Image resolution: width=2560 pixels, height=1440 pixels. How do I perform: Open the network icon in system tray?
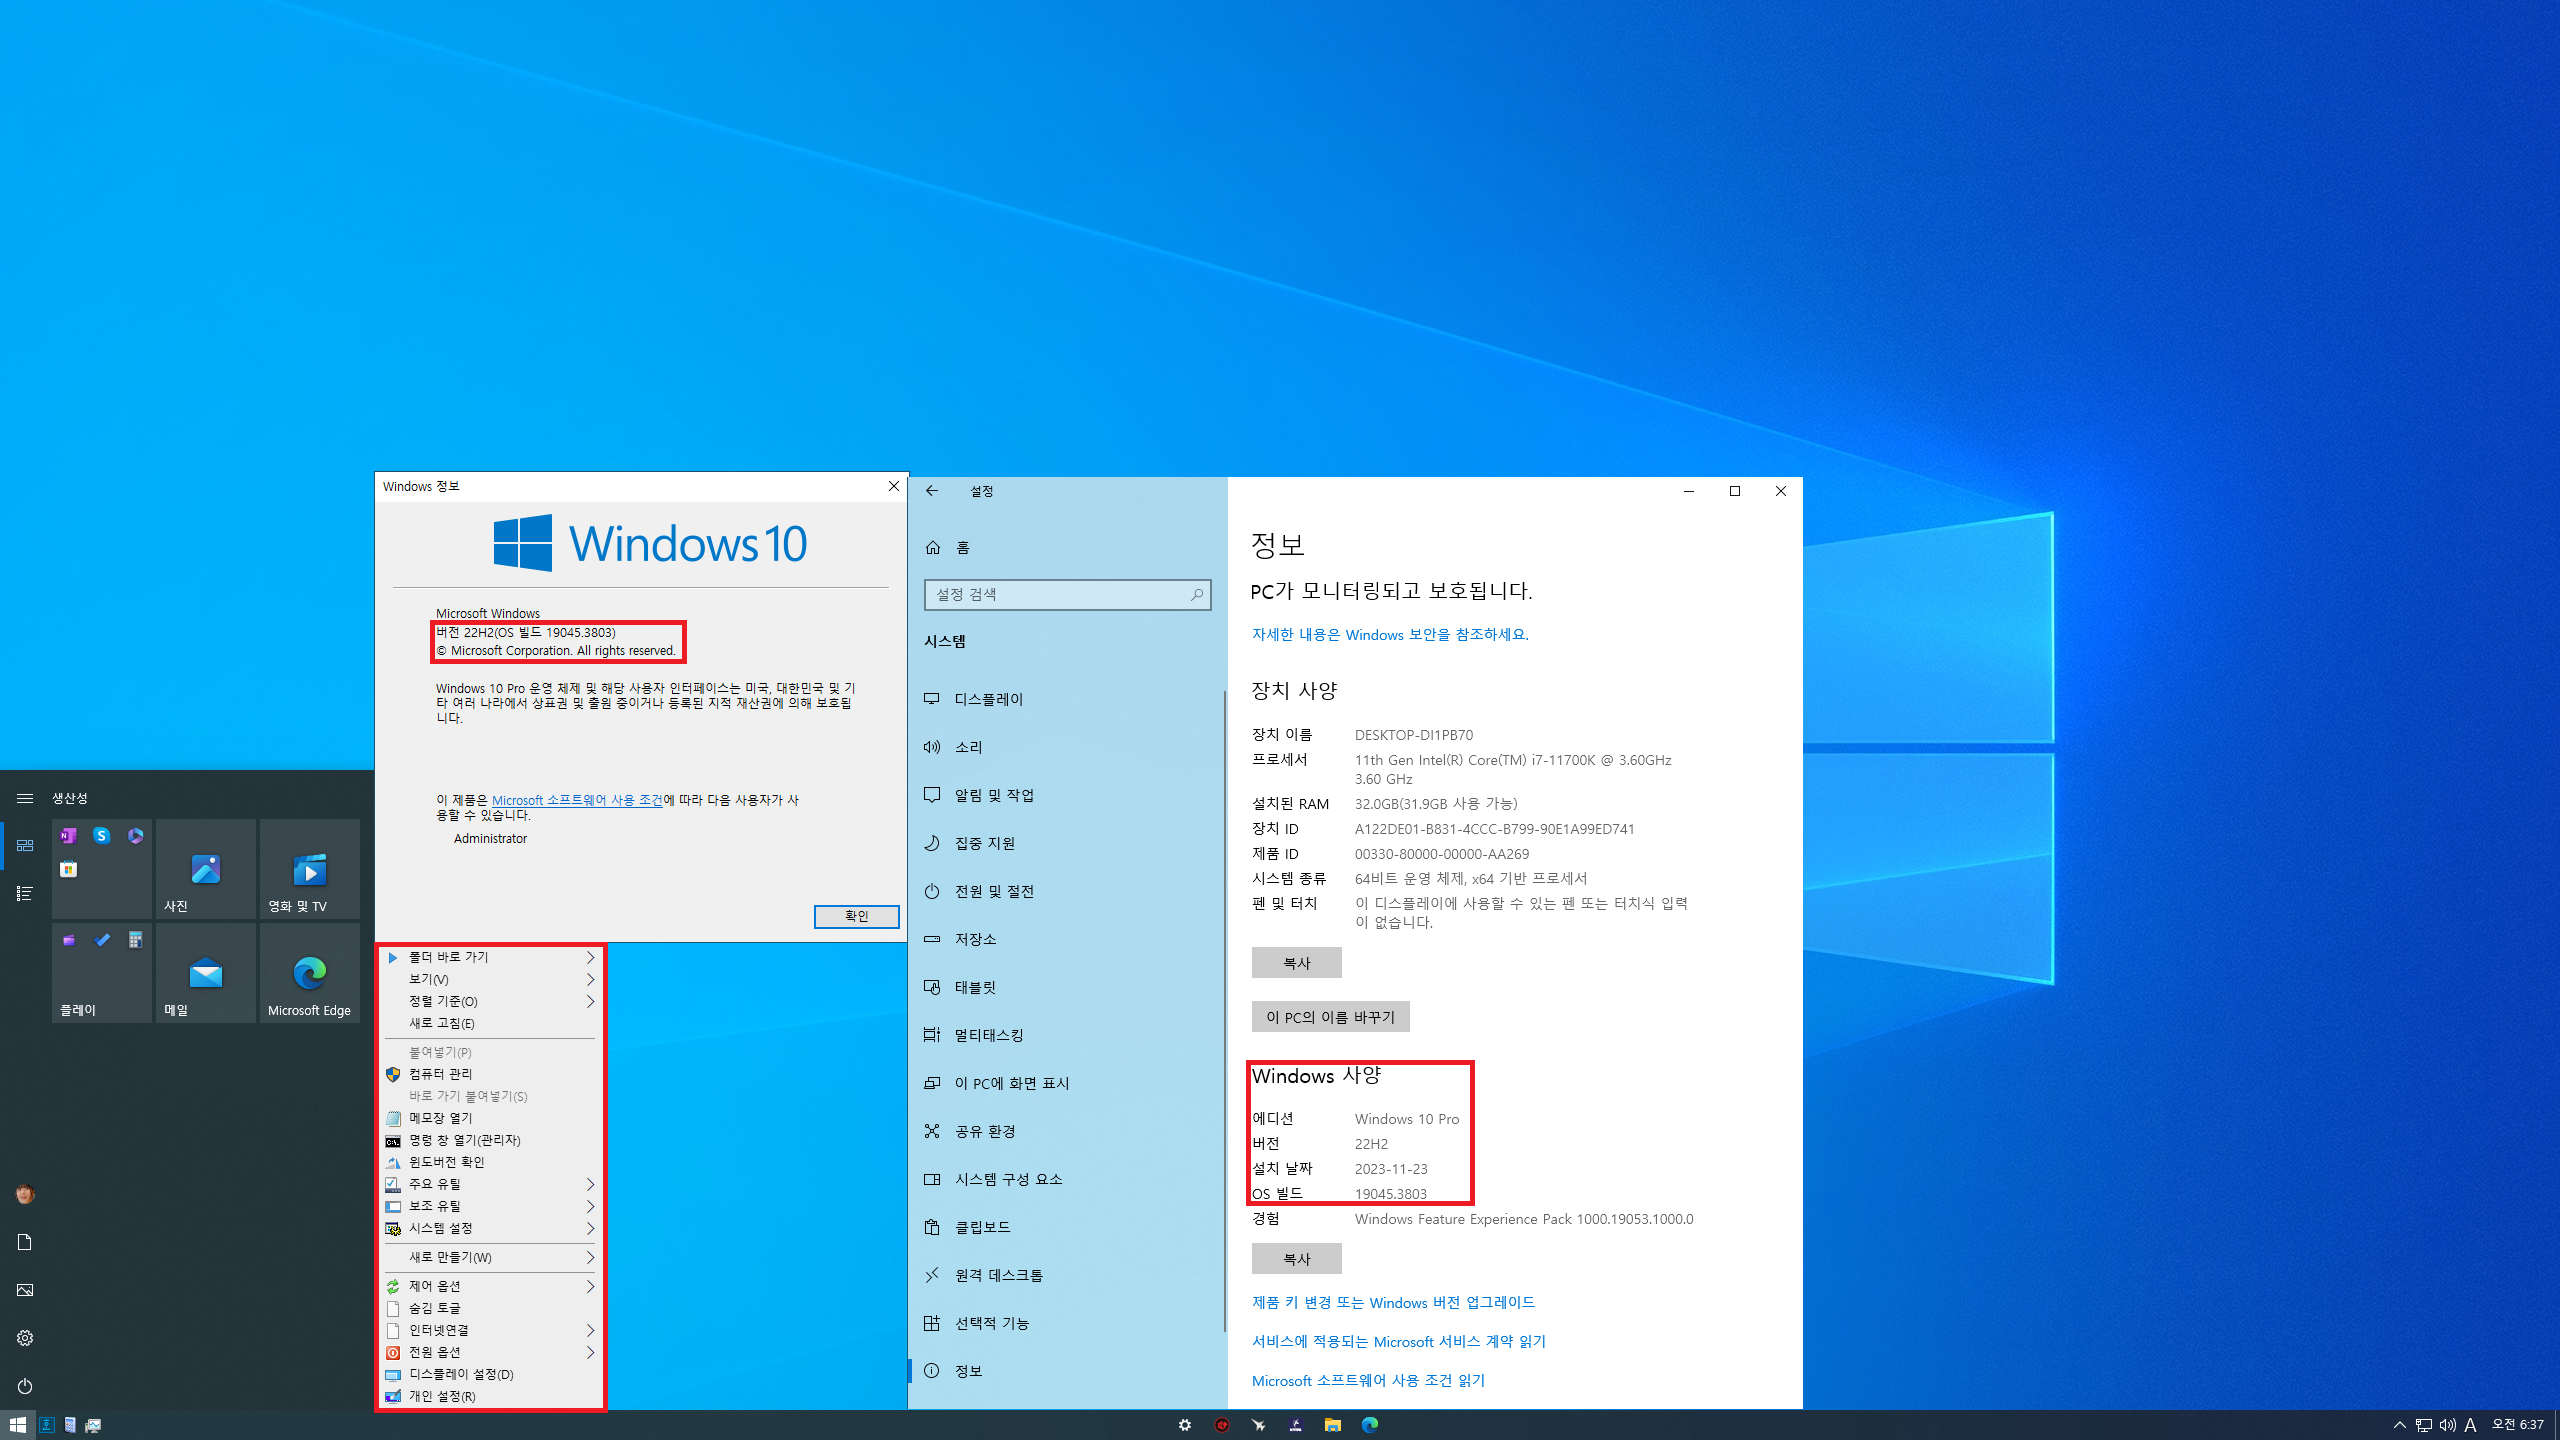click(x=2424, y=1425)
